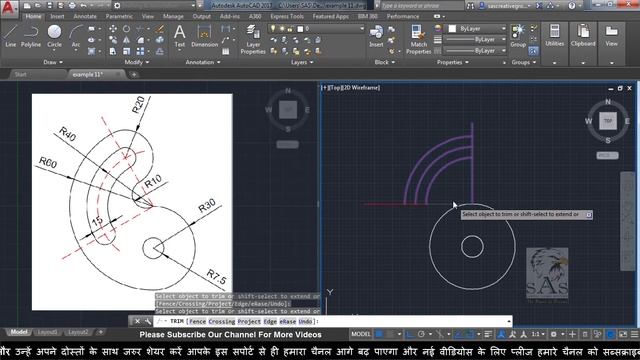Select the Array tool icon in Modify panel
The width and height of the screenshot is (640, 360).
(x=140, y=51)
